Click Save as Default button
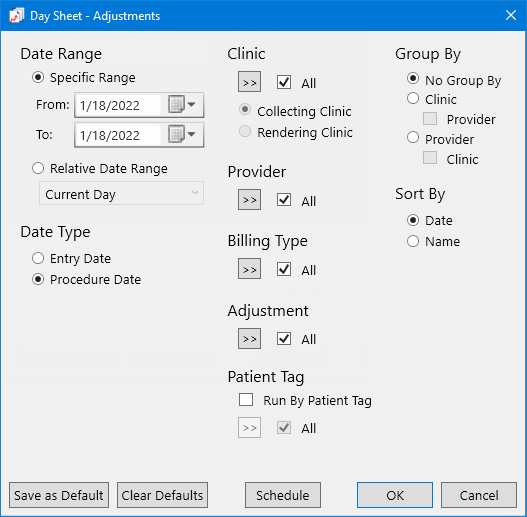The height and width of the screenshot is (517, 527). 59,495
